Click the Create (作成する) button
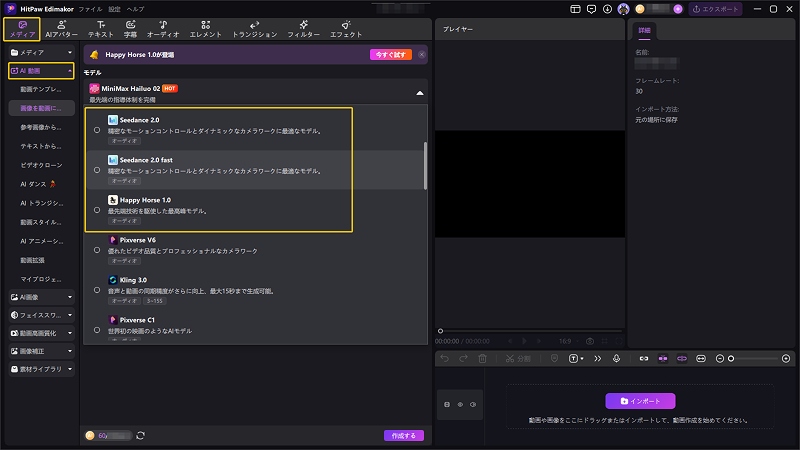The image size is (800, 450). (x=404, y=436)
